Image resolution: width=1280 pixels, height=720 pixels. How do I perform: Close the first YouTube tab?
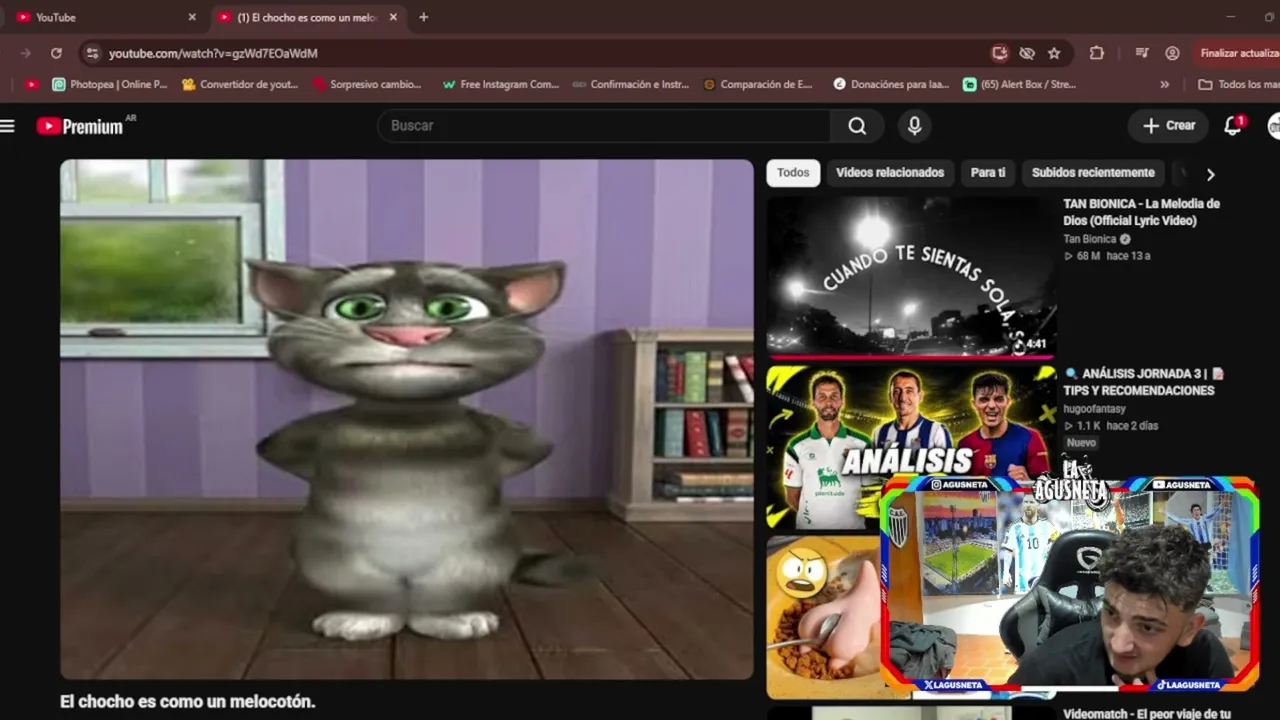pos(192,17)
